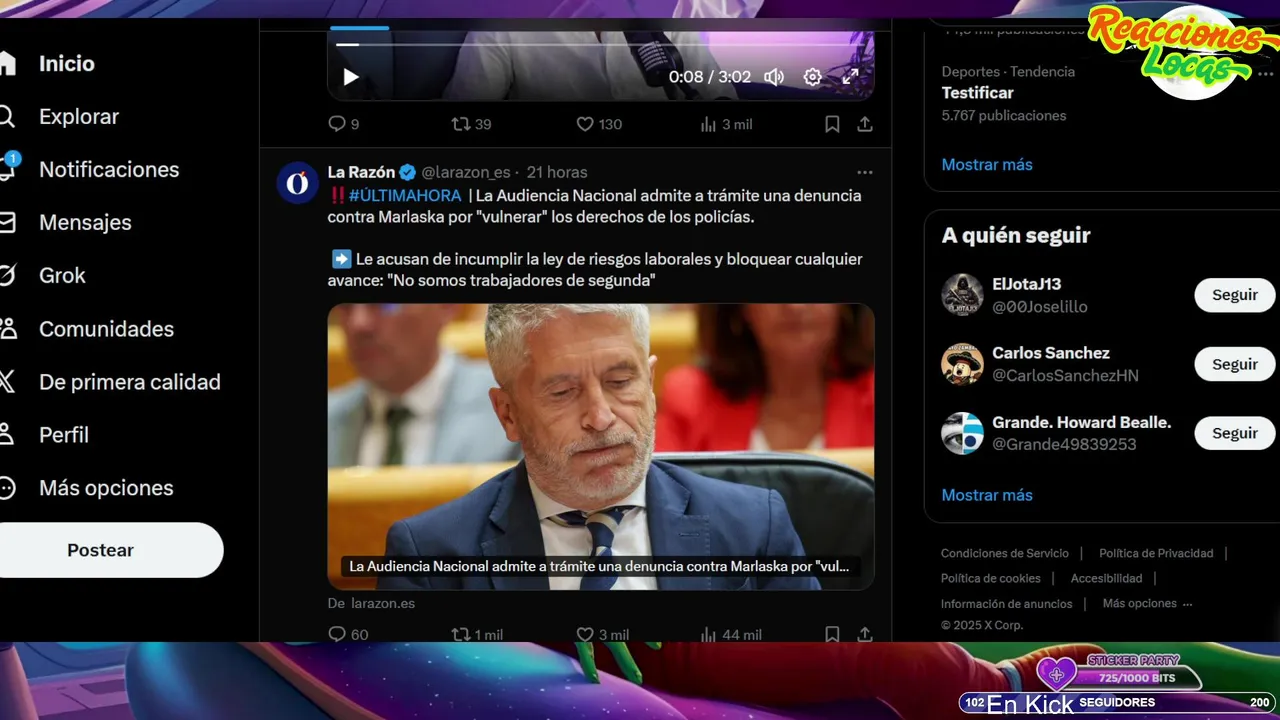Reply to La Razón post with 60 comments
Screen dimensions: 1280x720
pyautogui.click(x=348, y=634)
